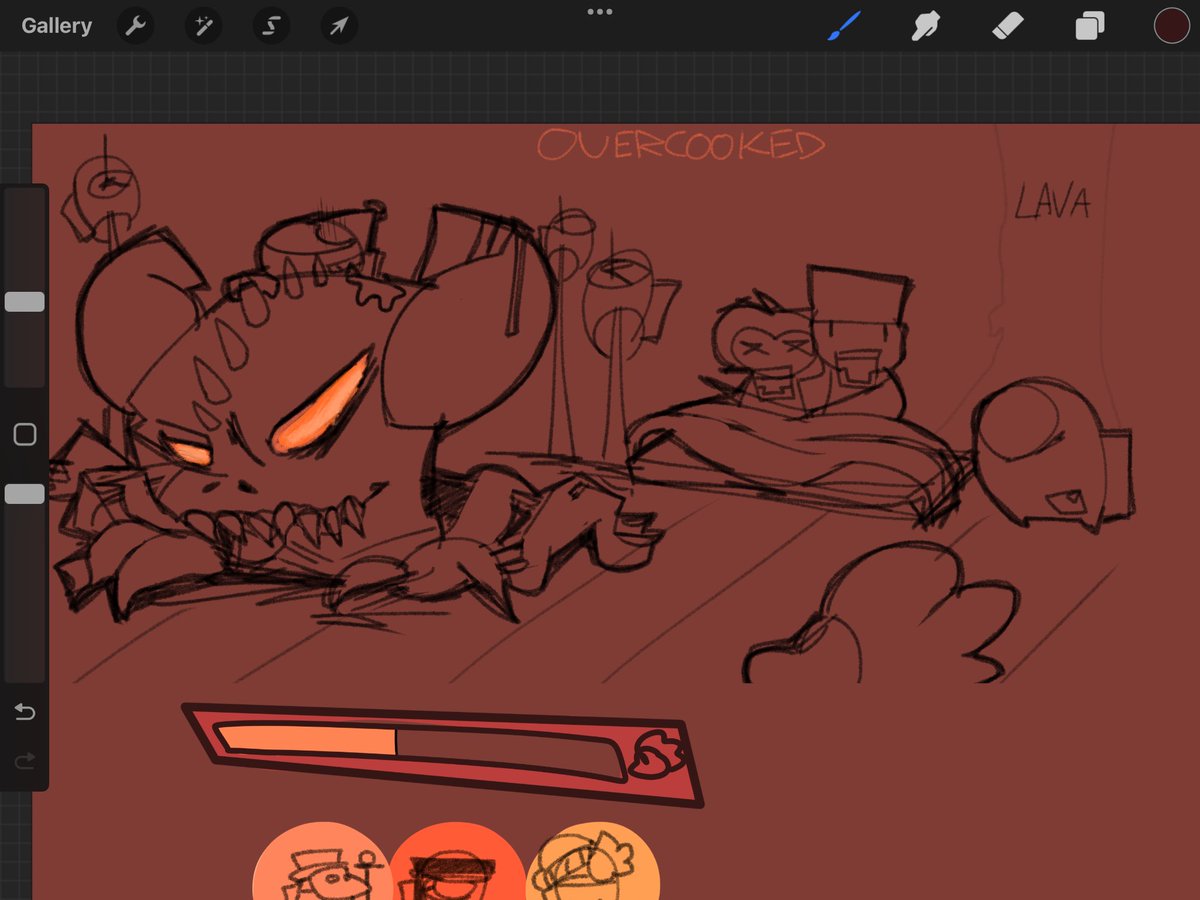Click the brush opacity slider handle
The image size is (1200, 900).
pyautogui.click(x=24, y=494)
